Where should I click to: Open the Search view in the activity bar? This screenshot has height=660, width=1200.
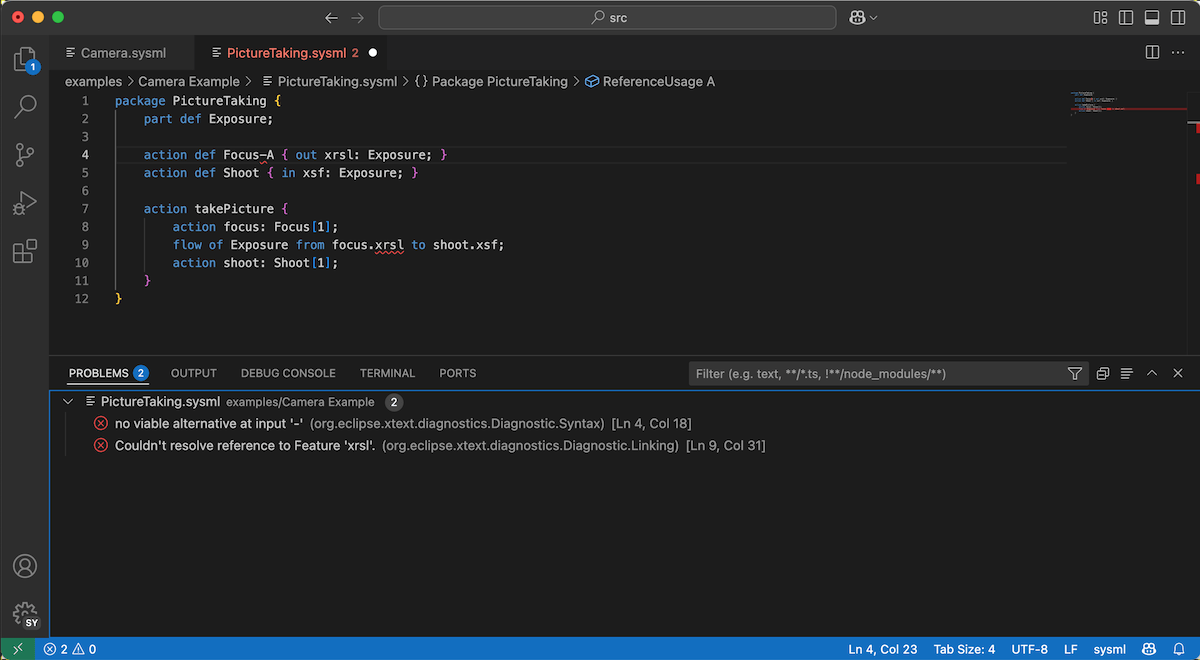(x=25, y=107)
